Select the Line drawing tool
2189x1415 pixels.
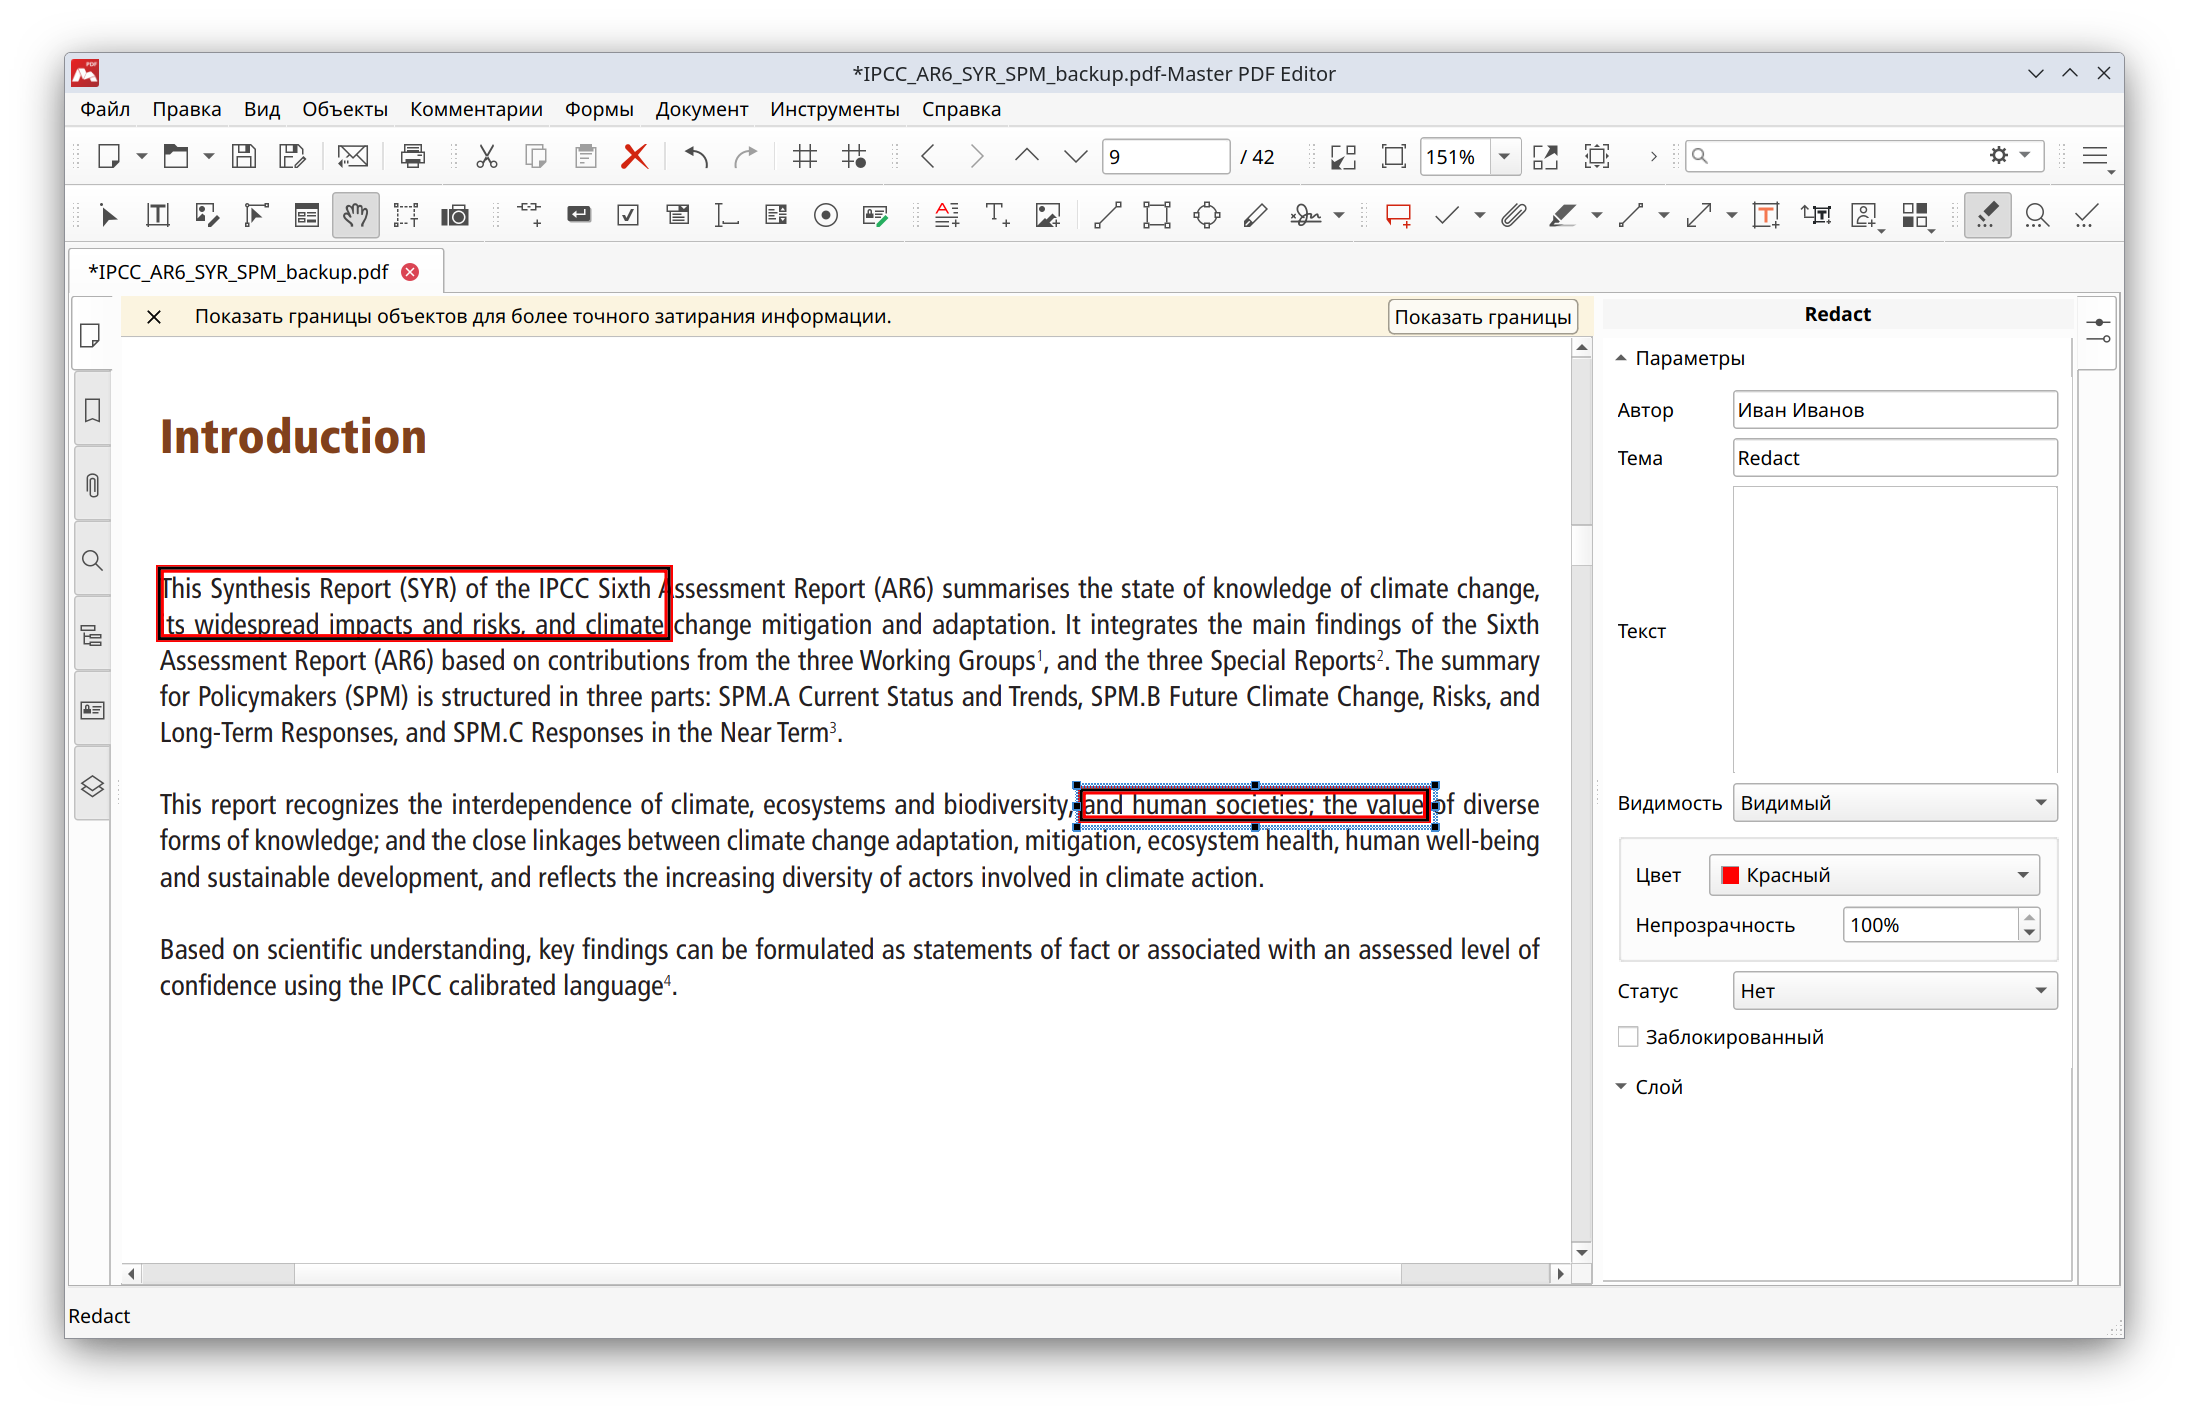coord(1107,215)
